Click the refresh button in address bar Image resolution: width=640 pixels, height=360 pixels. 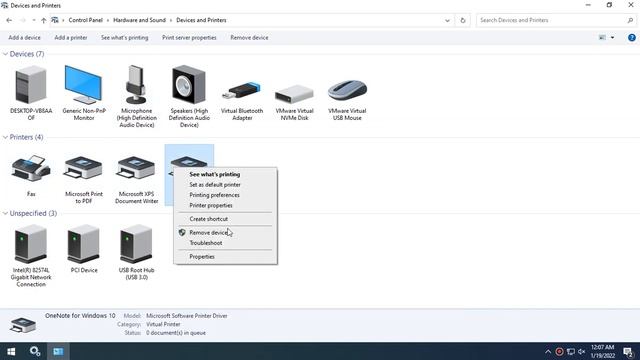462,20
